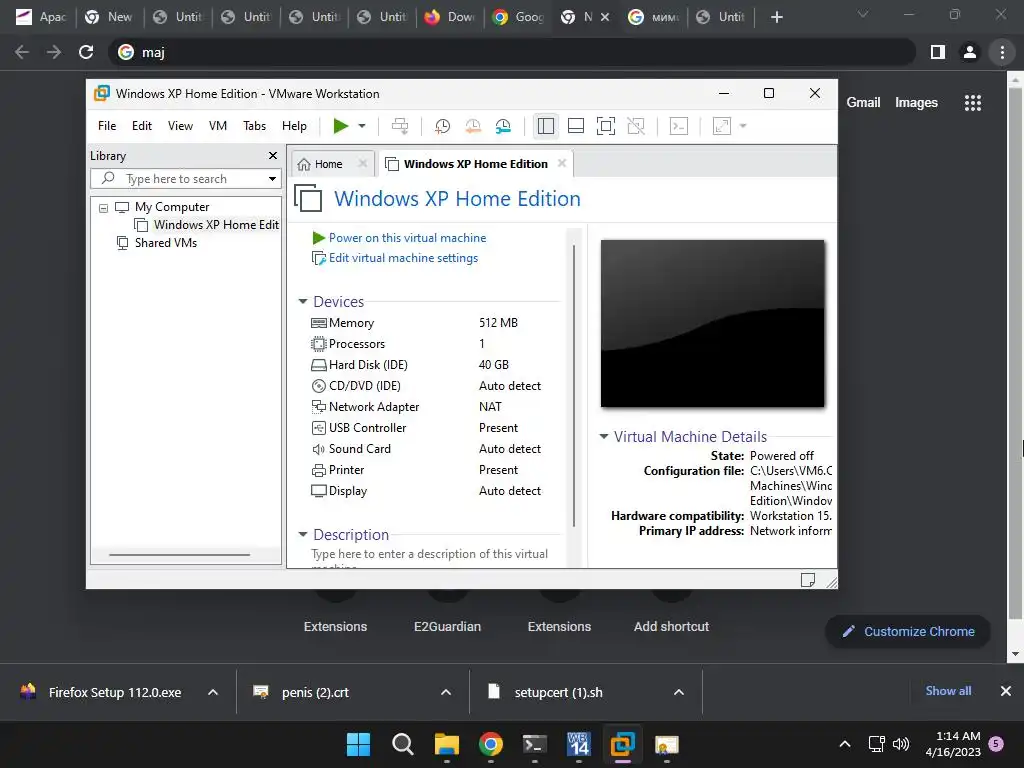Click the Unity mode toolbar icon
Screen dimensions: 1024x768
tap(635, 126)
